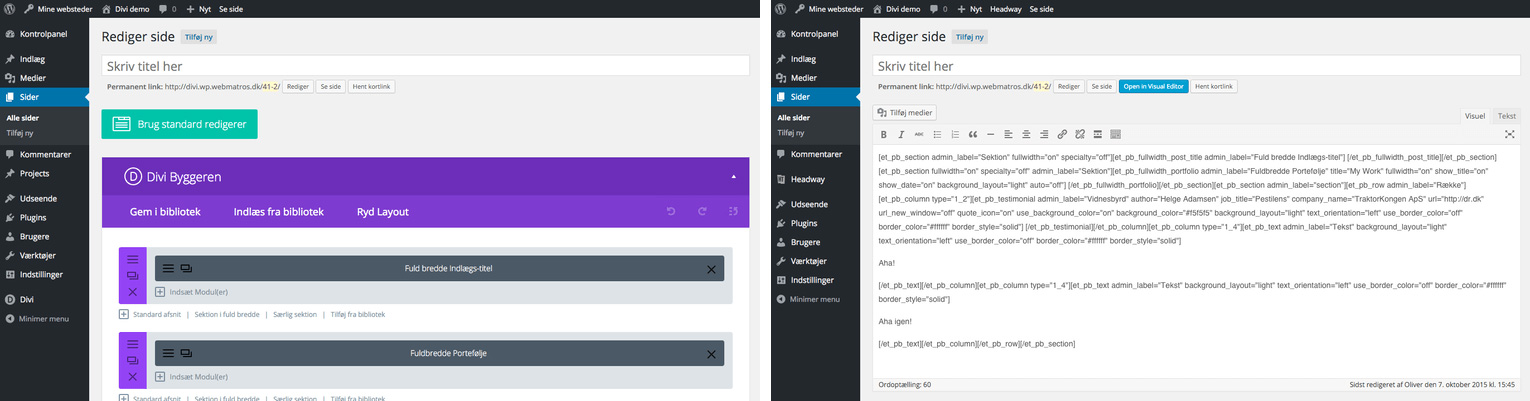Open WordPress logo menu in left admin bar

10,8
